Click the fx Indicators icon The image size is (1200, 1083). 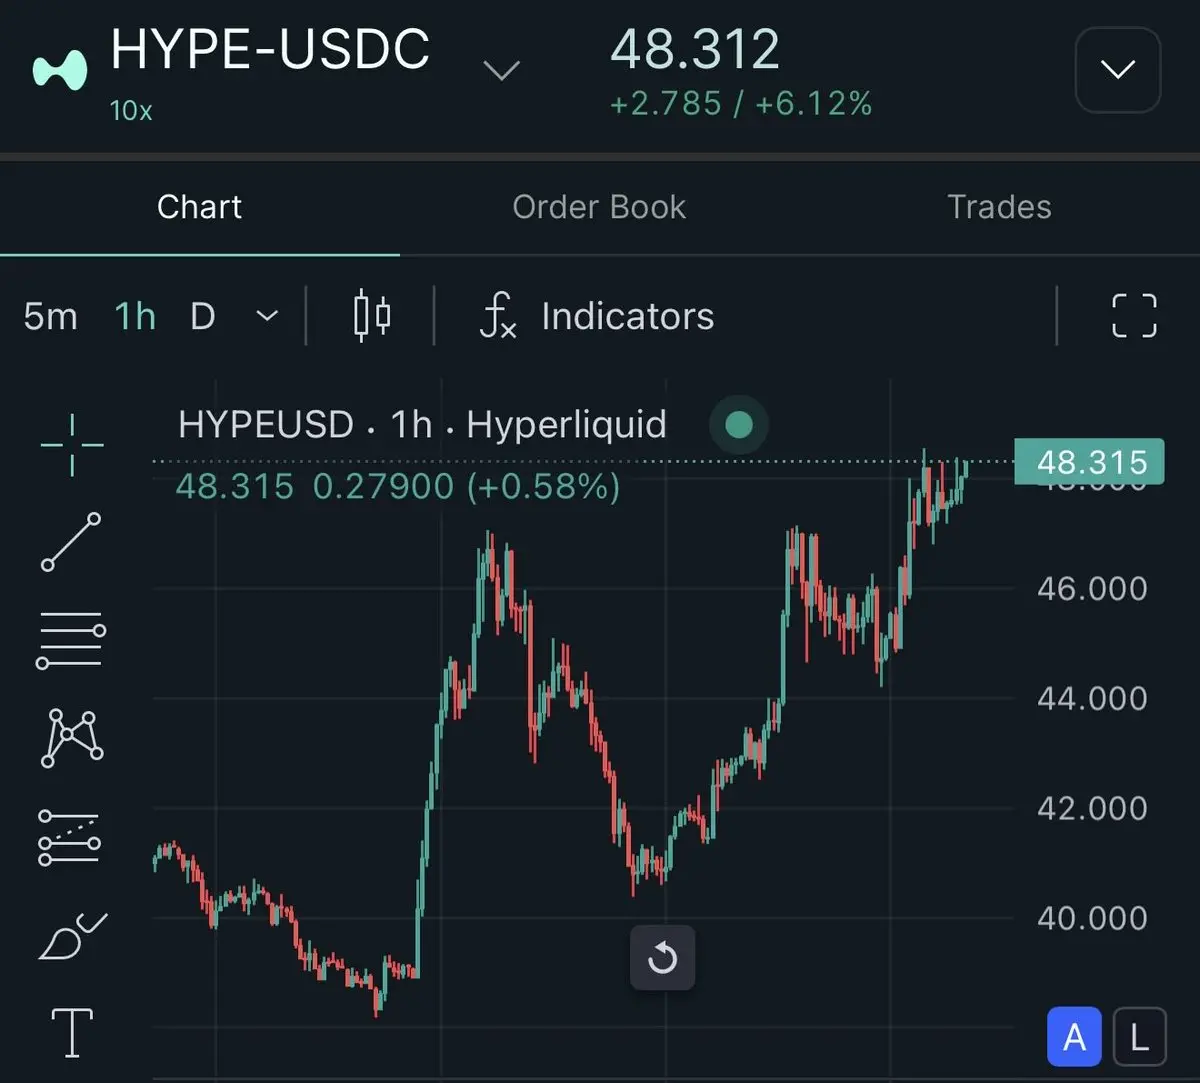[x=498, y=316]
